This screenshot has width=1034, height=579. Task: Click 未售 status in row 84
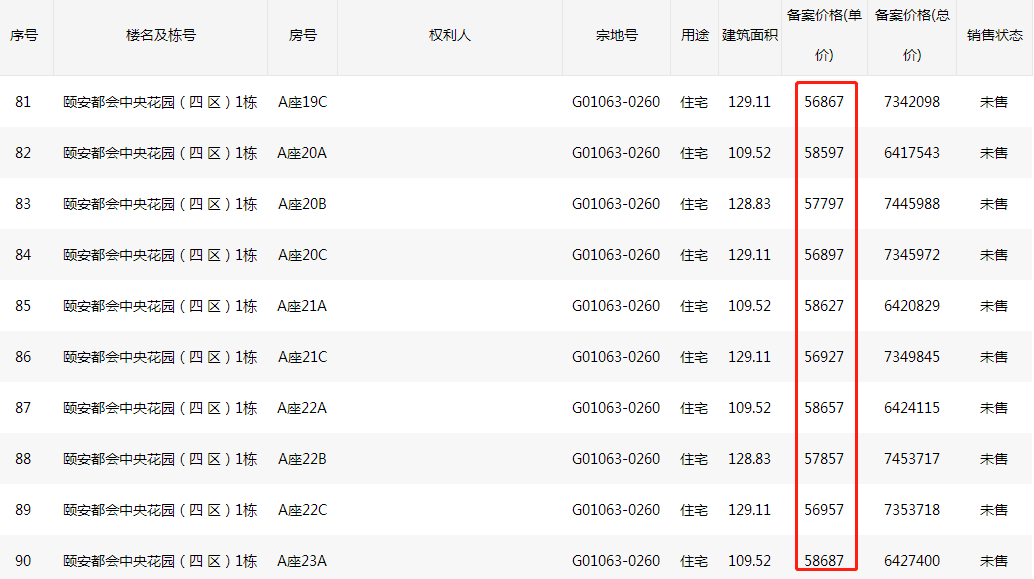[x=994, y=255]
